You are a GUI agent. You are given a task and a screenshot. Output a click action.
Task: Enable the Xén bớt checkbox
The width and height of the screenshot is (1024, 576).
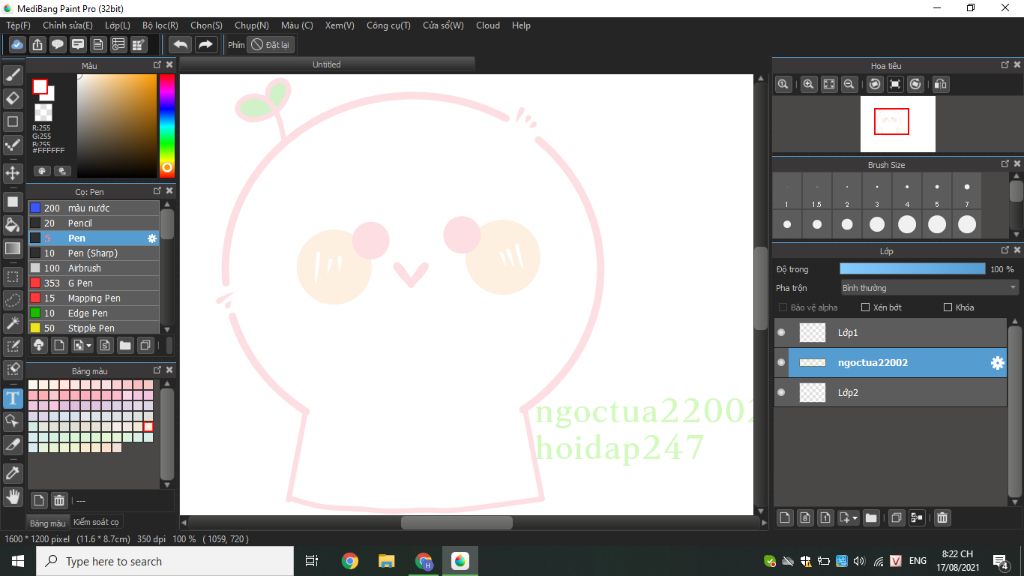[x=865, y=307]
